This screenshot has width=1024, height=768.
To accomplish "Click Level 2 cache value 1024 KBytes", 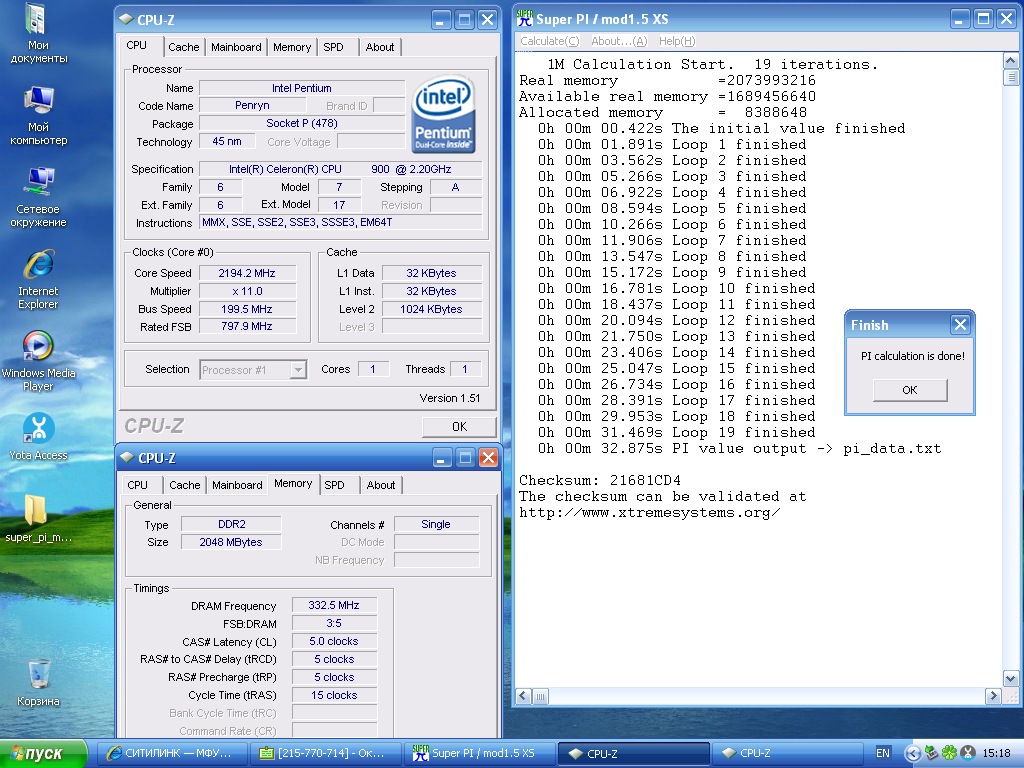I will coord(431,309).
